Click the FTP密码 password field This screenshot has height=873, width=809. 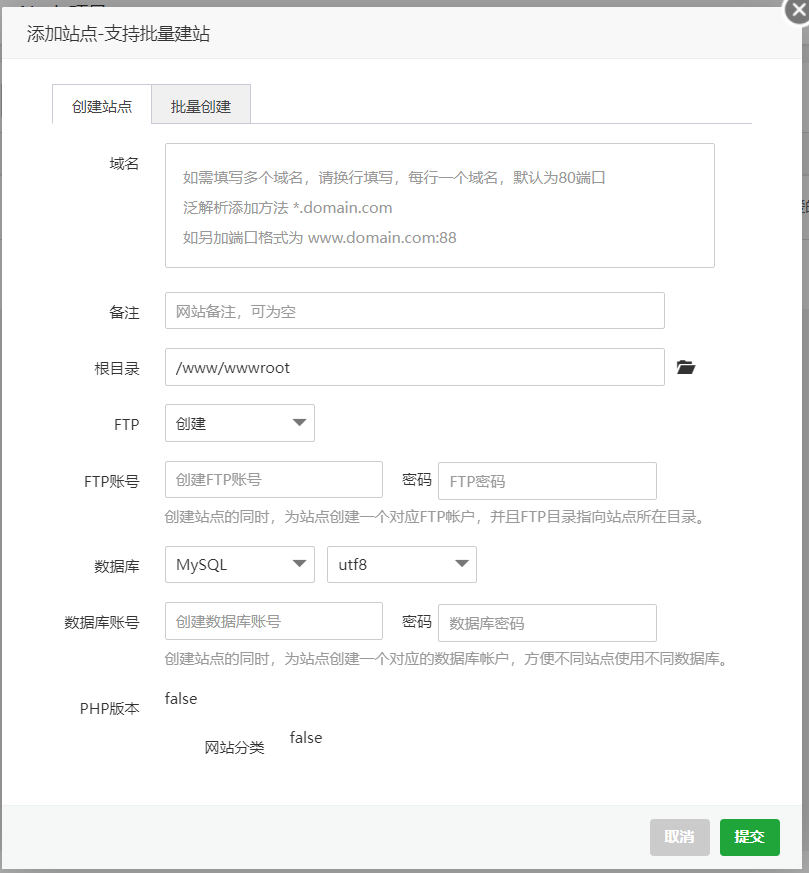(x=547, y=481)
